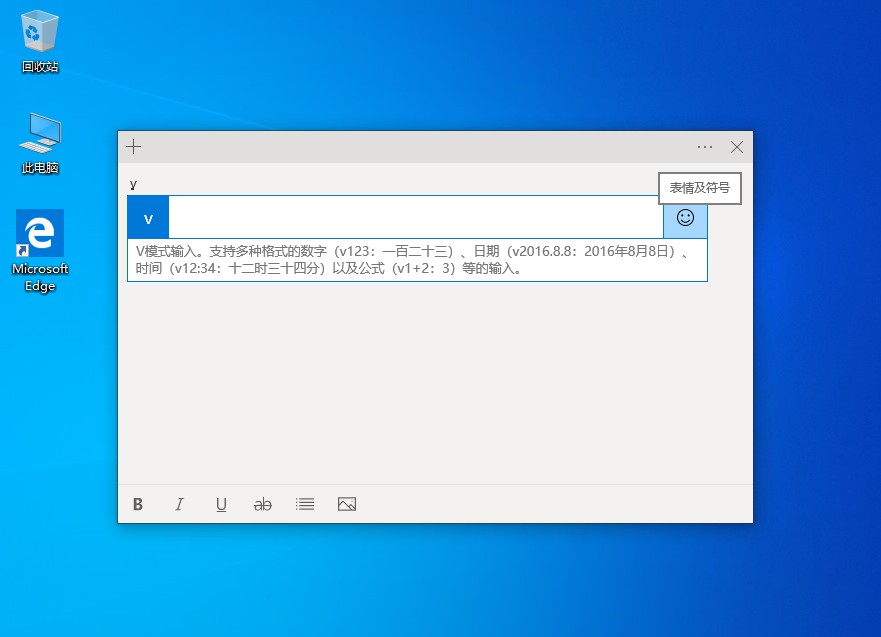Click the IME composition input area
The image size is (881, 637).
pos(416,217)
